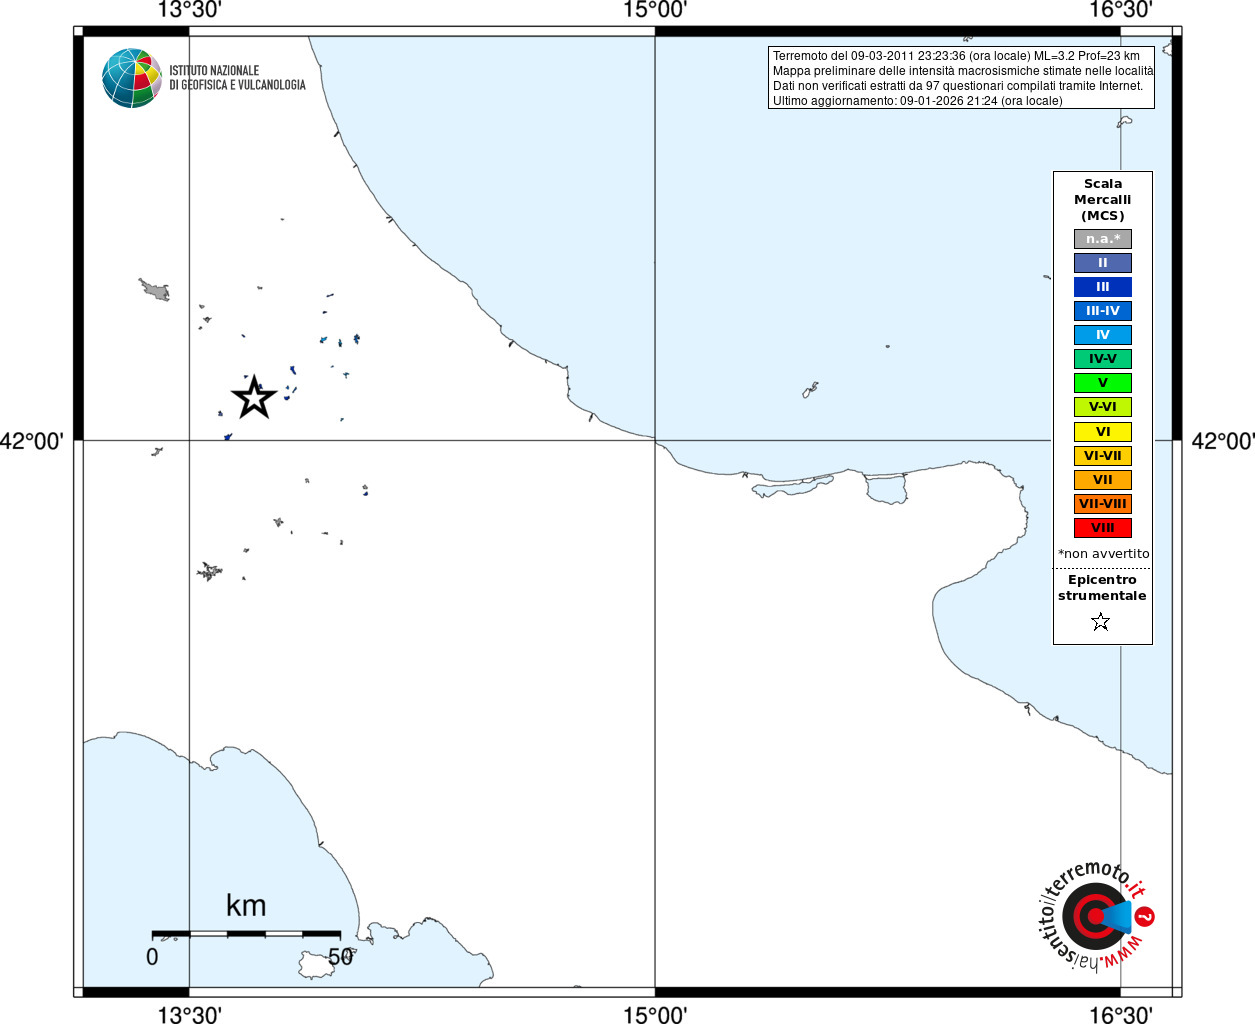Viewport: 1255px width, 1024px height.
Task: Click the bottom 16°30' longitude label
Action: point(1121,1015)
